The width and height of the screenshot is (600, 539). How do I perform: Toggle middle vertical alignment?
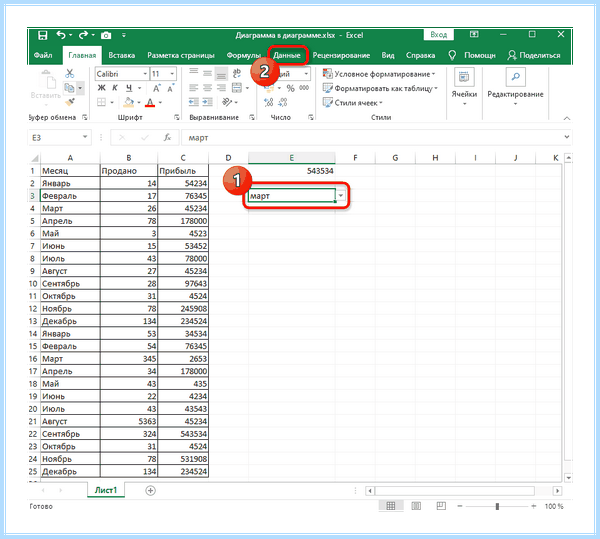click(x=207, y=73)
